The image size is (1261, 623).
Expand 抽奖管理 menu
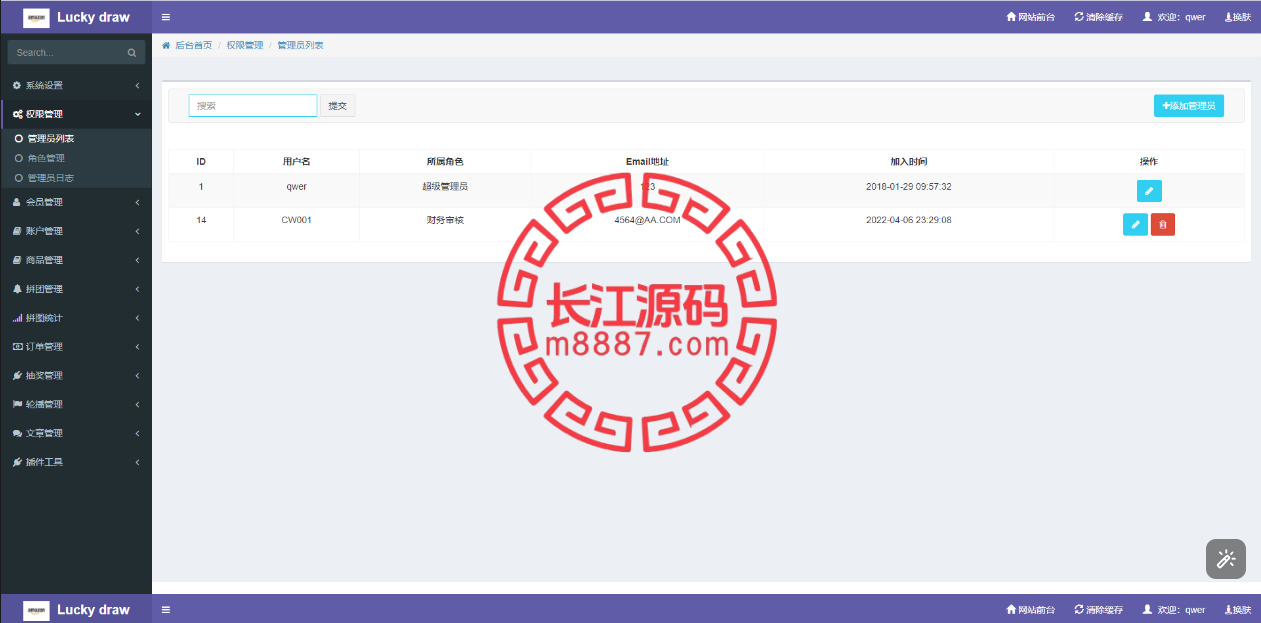coord(76,376)
